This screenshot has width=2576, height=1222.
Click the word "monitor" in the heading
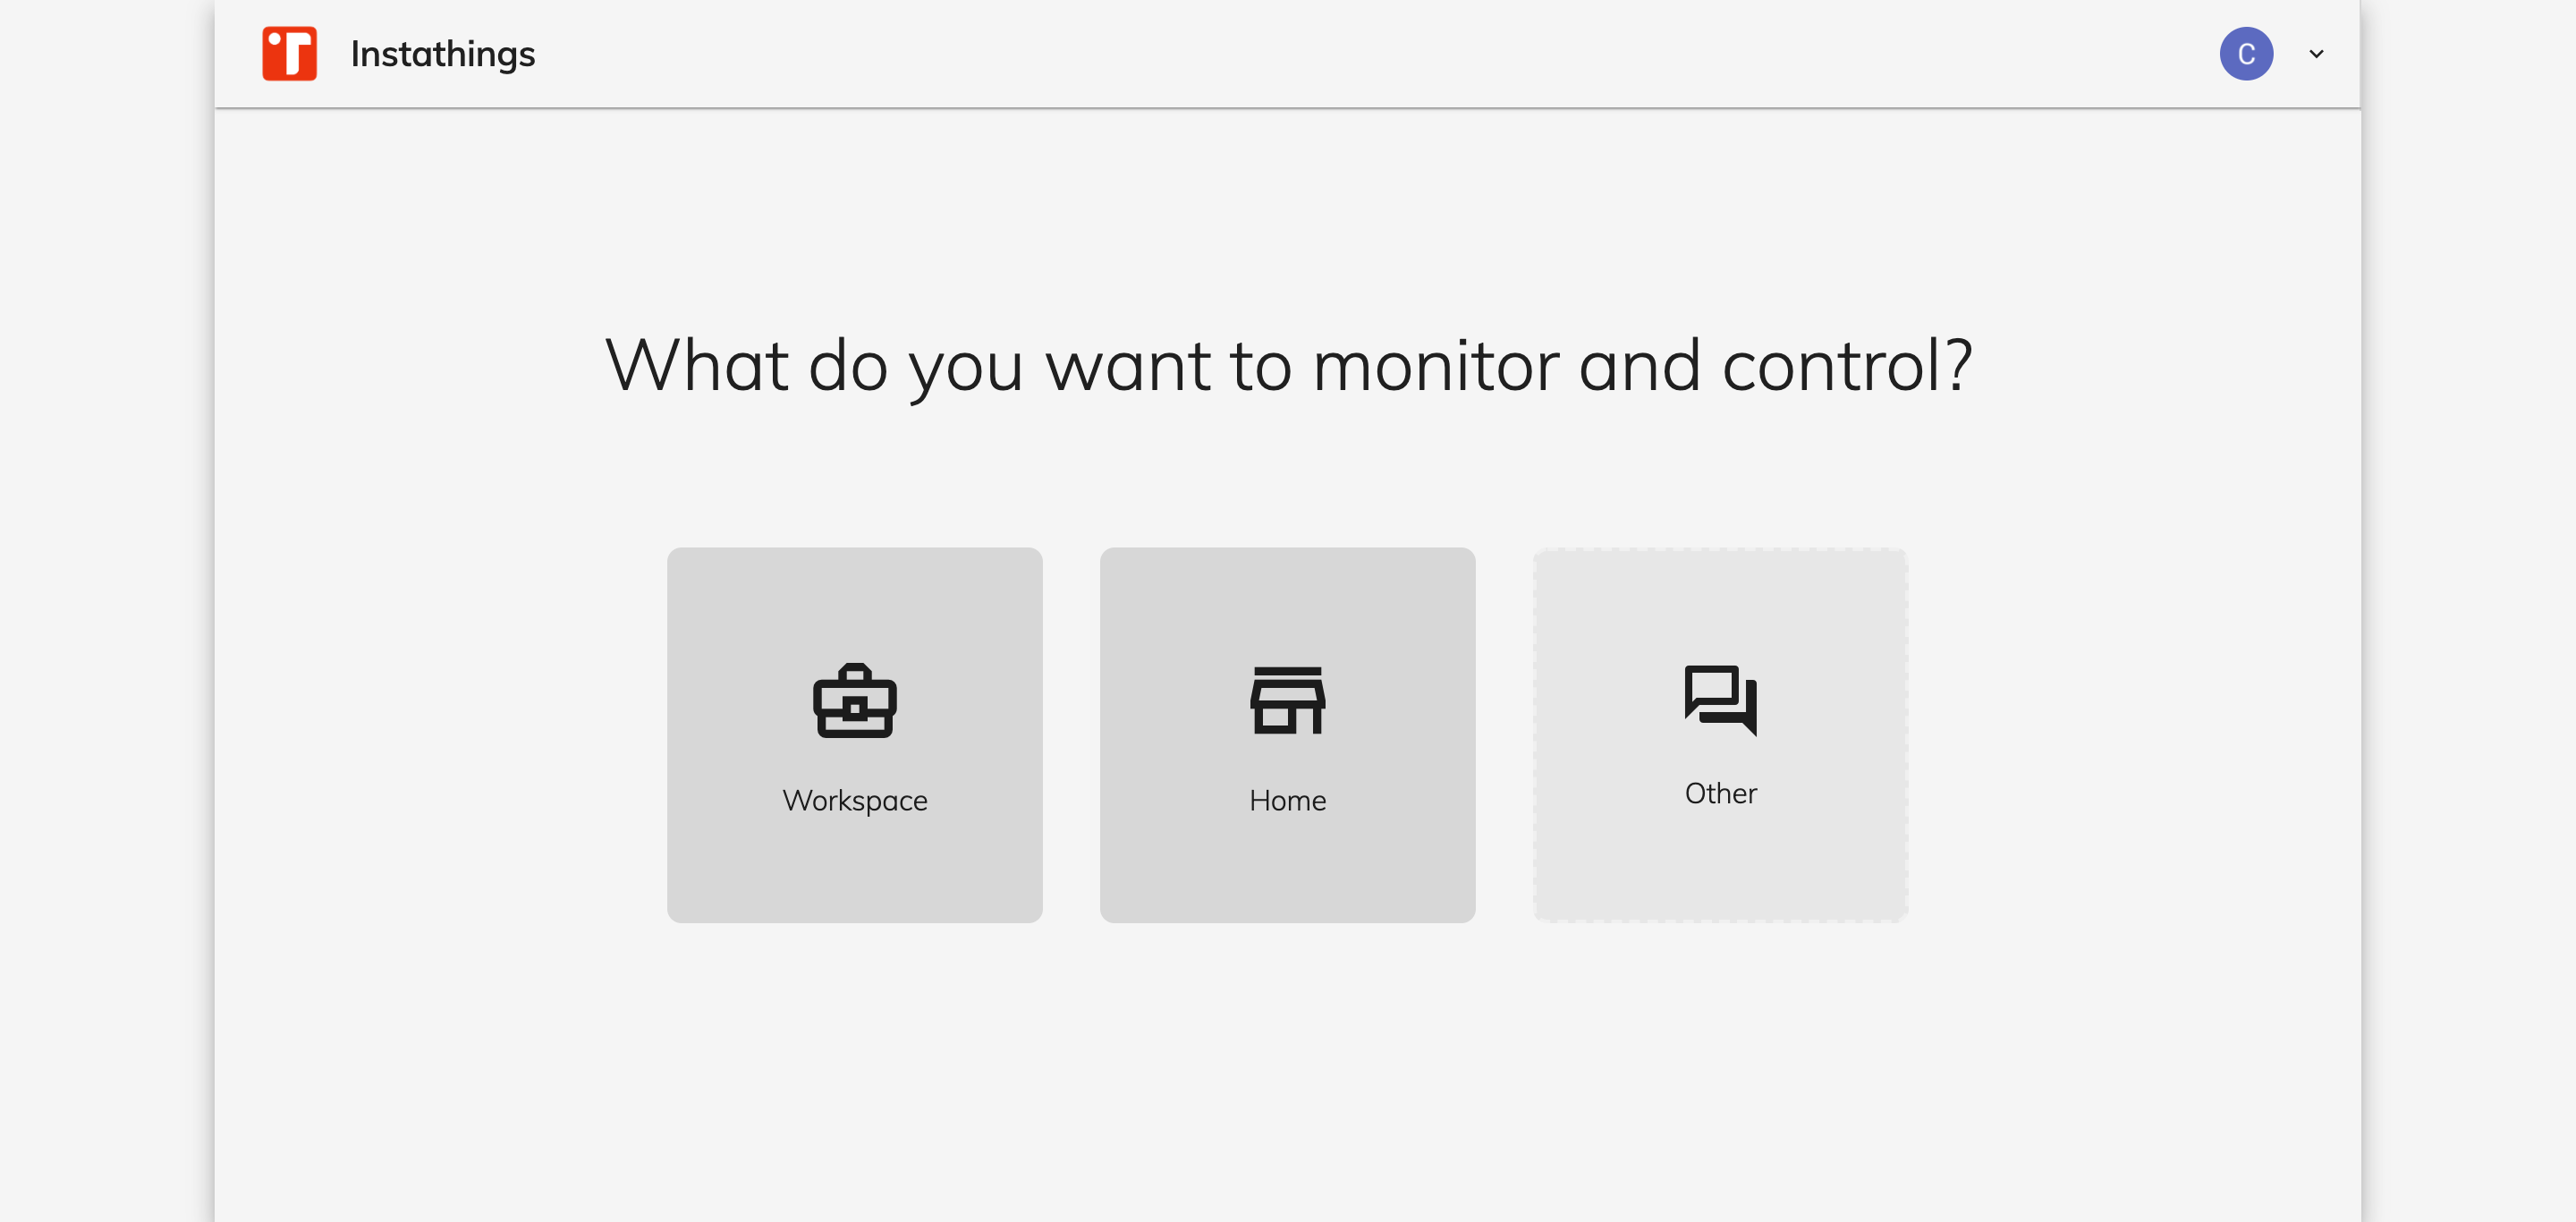(x=1436, y=366)
